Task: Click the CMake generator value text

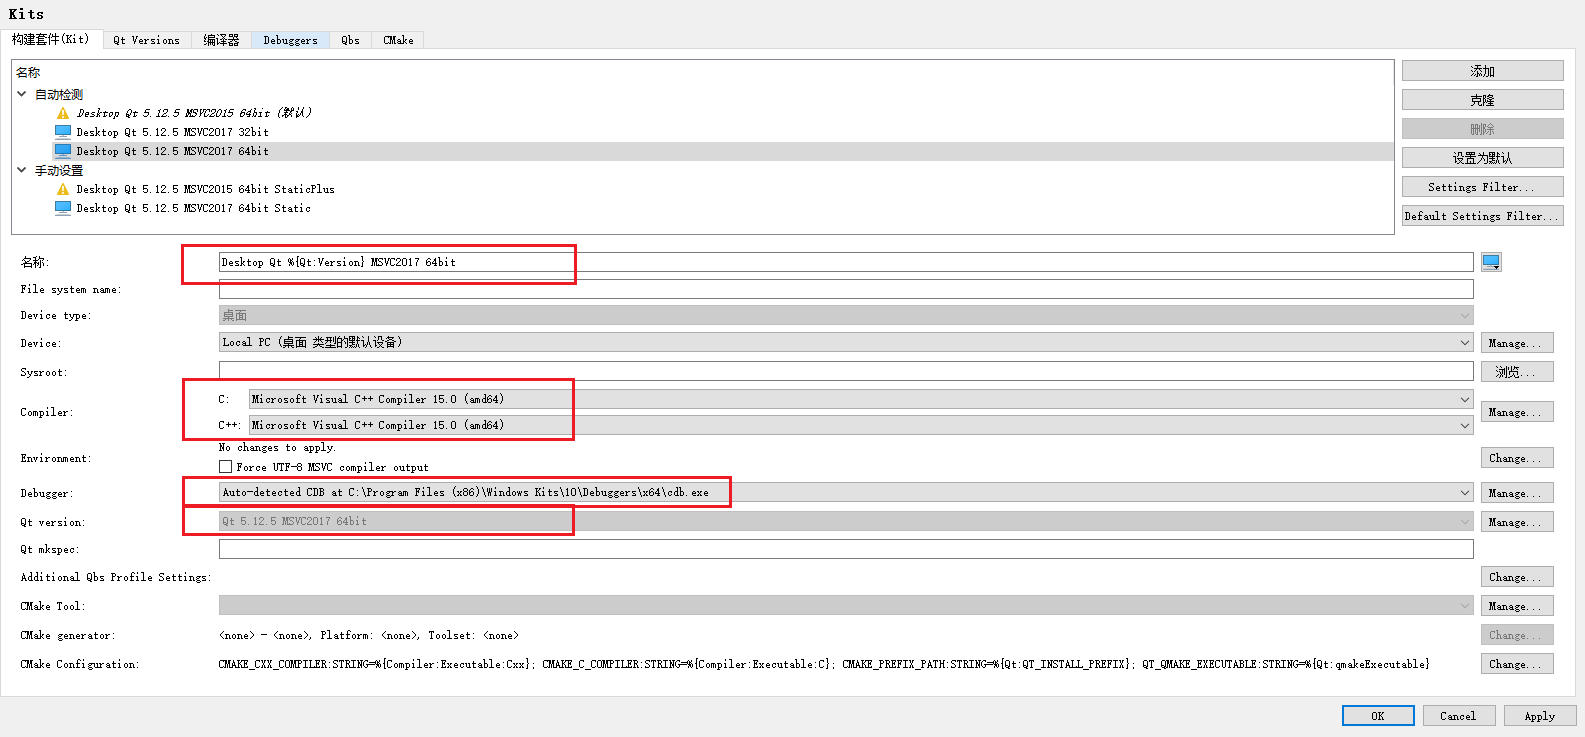Action: (x=368, y=635)
